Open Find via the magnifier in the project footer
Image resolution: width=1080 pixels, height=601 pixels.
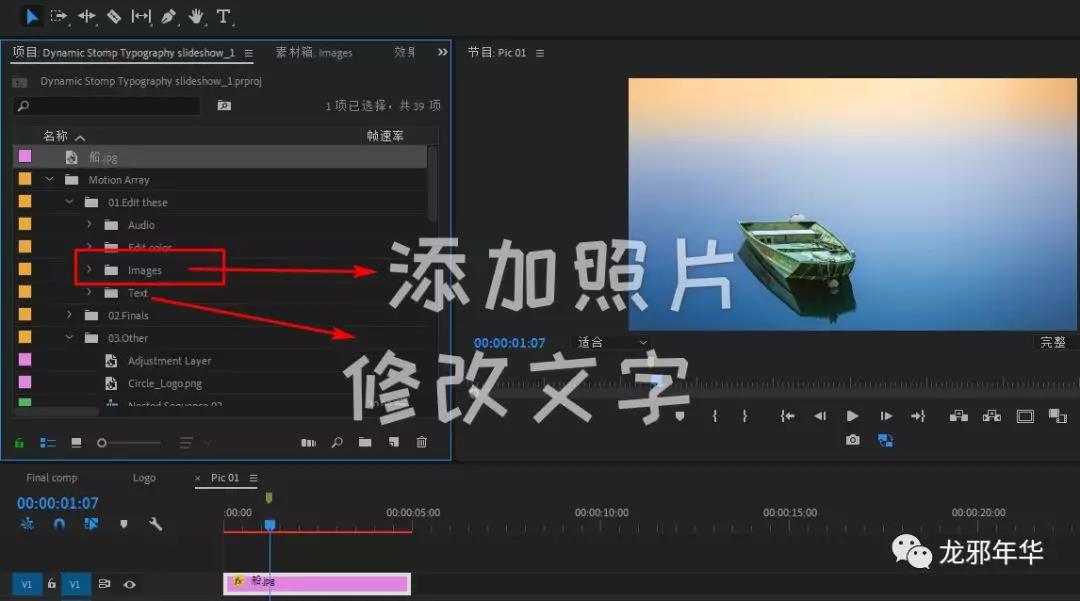[337, 443]
